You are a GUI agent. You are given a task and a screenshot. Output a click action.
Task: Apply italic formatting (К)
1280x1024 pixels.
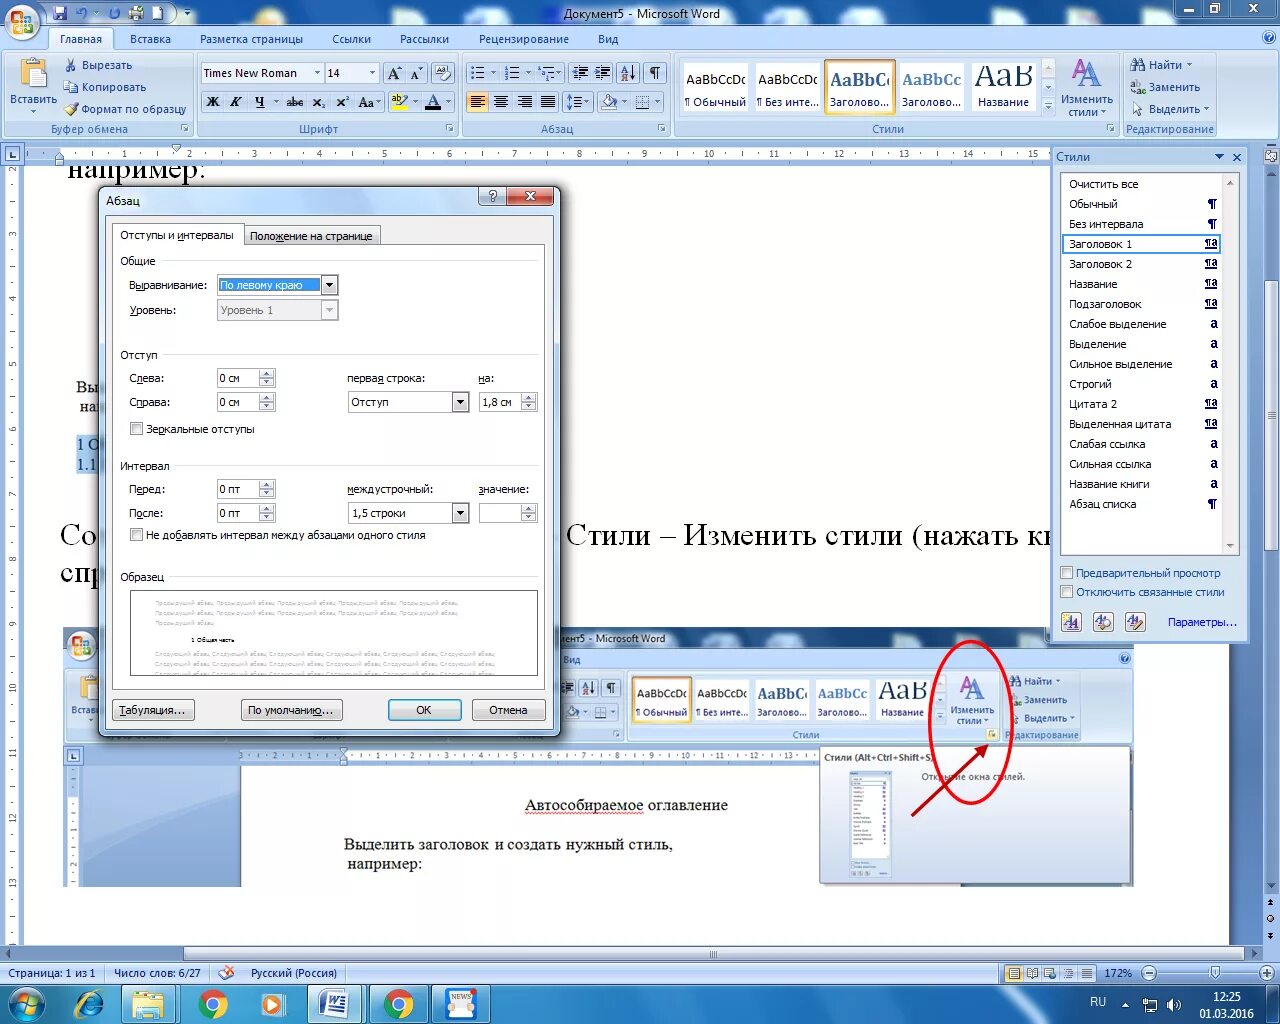pos(236,102)
